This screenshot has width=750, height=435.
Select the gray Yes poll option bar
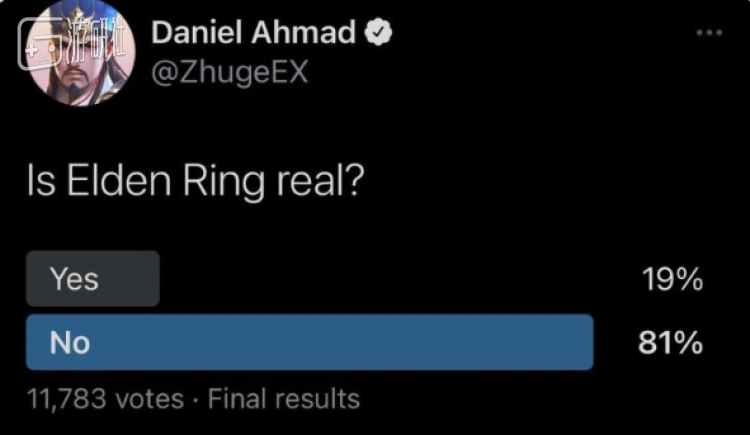92,279
